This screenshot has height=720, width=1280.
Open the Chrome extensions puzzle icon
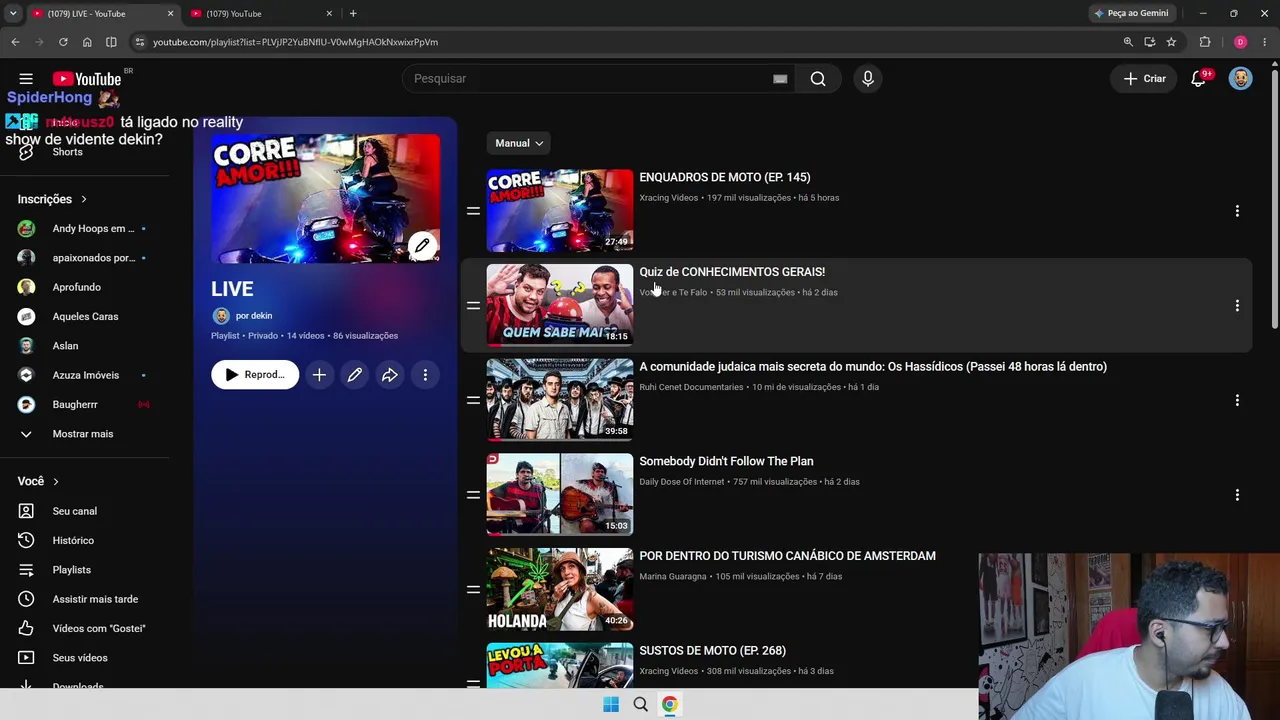(1205, 42)
